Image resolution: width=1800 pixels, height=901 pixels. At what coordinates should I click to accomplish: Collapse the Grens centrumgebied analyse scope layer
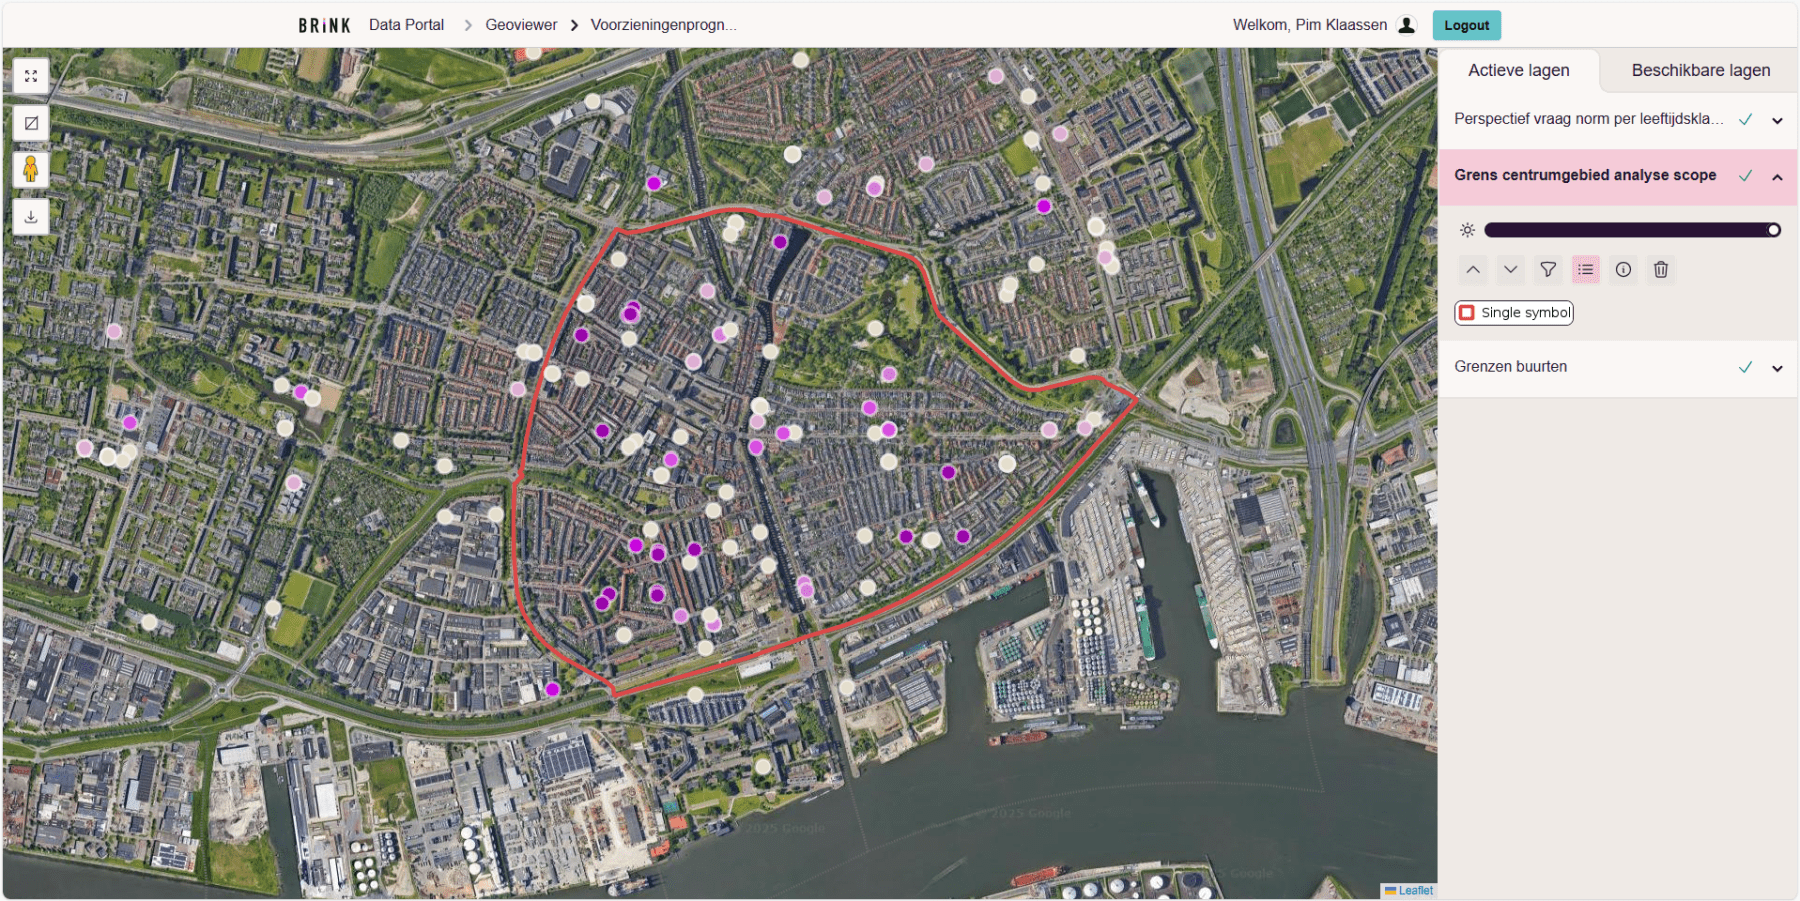1777,177
